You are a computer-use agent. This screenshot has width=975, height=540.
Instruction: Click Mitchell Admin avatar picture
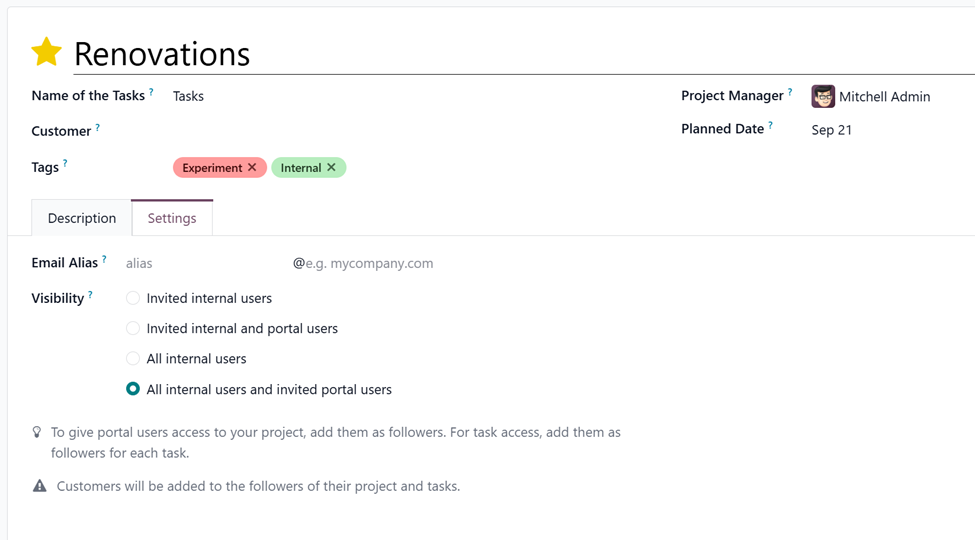point(823,96)
